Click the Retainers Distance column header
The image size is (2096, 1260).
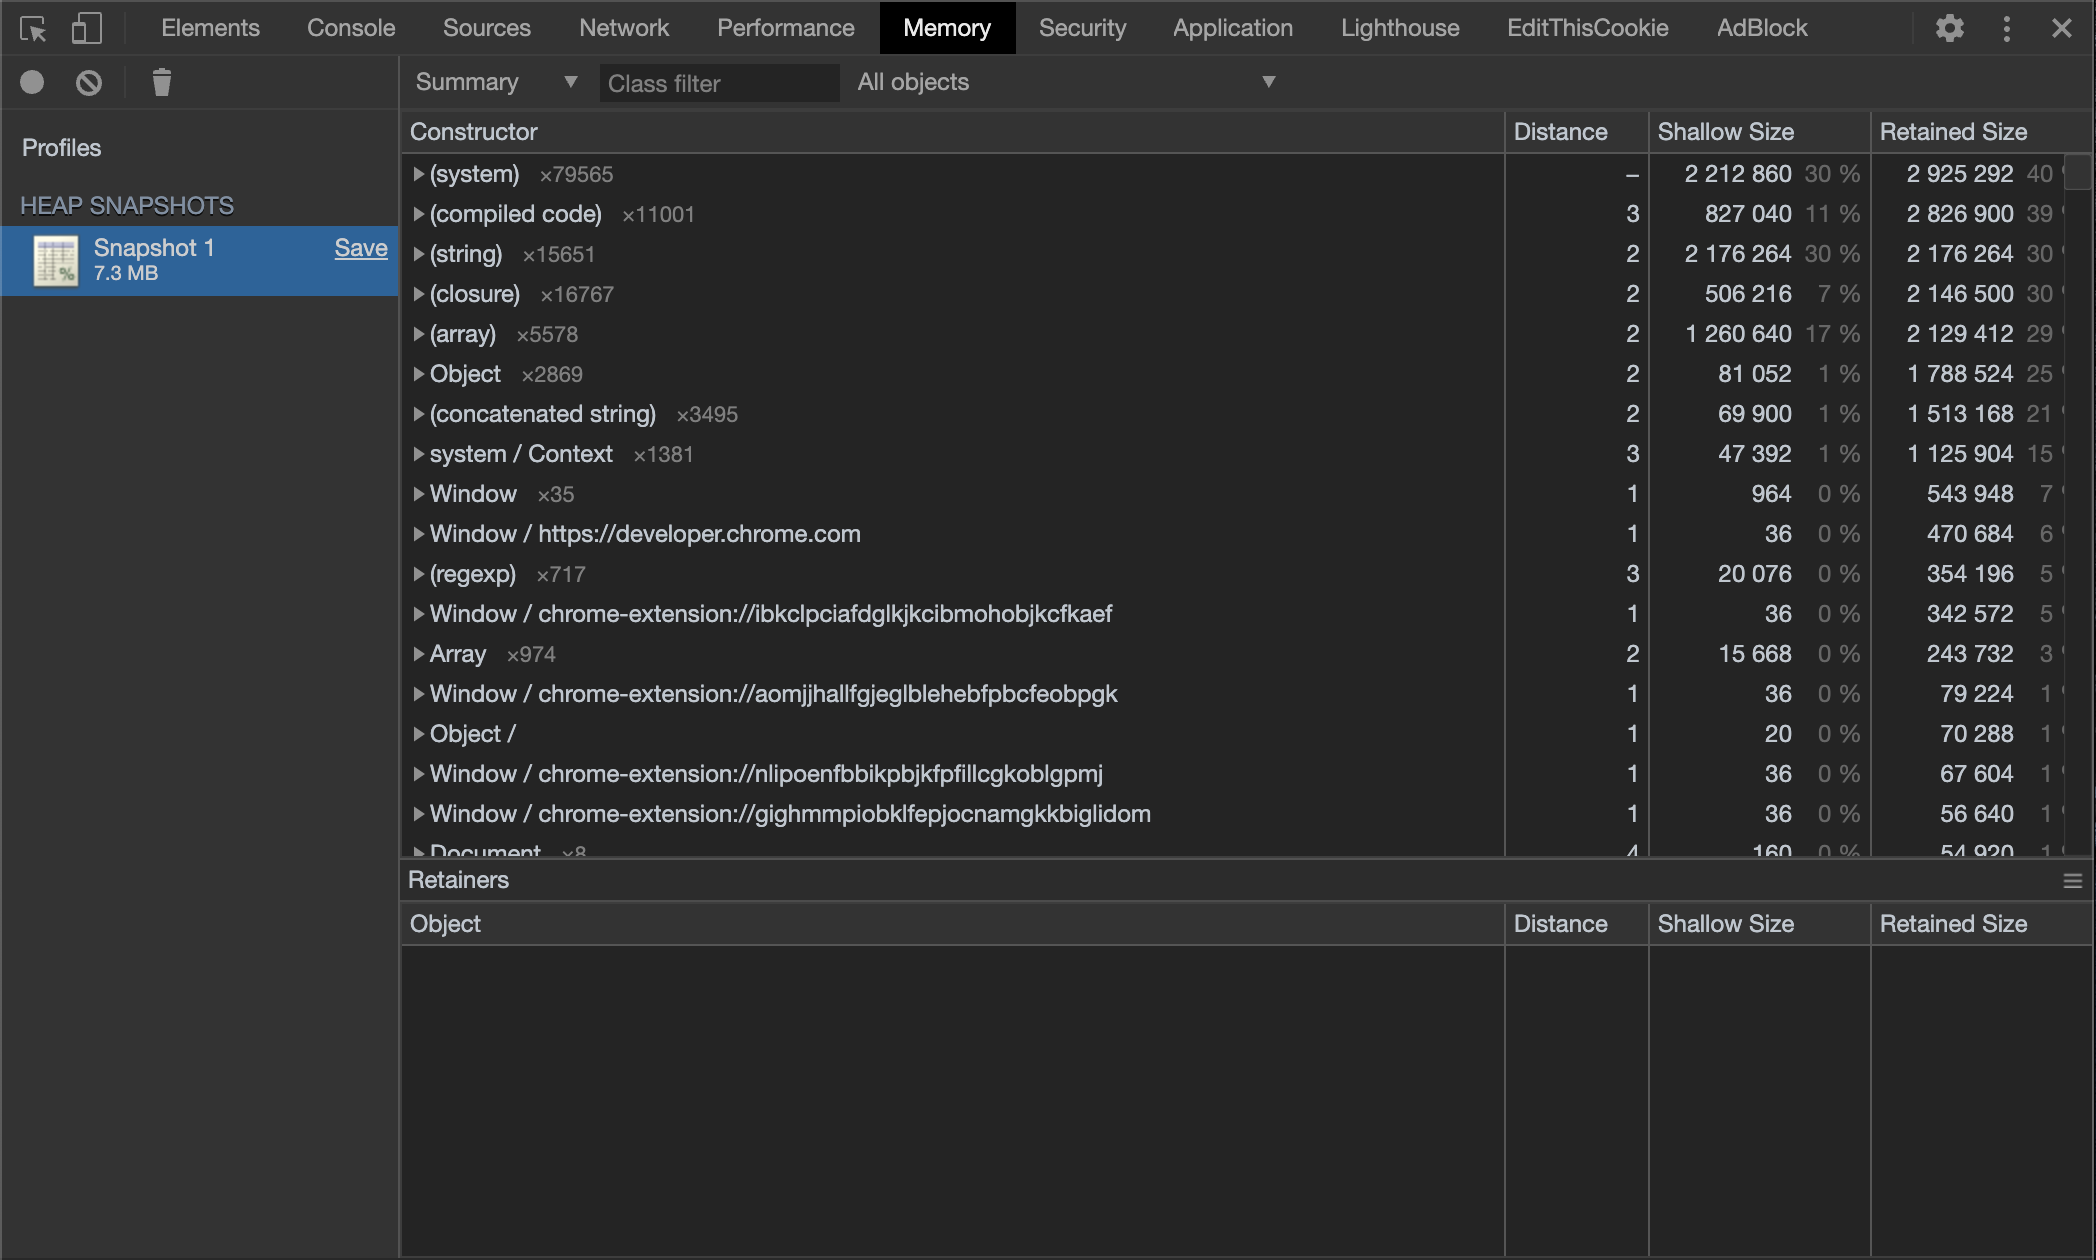pos(1577,924)
